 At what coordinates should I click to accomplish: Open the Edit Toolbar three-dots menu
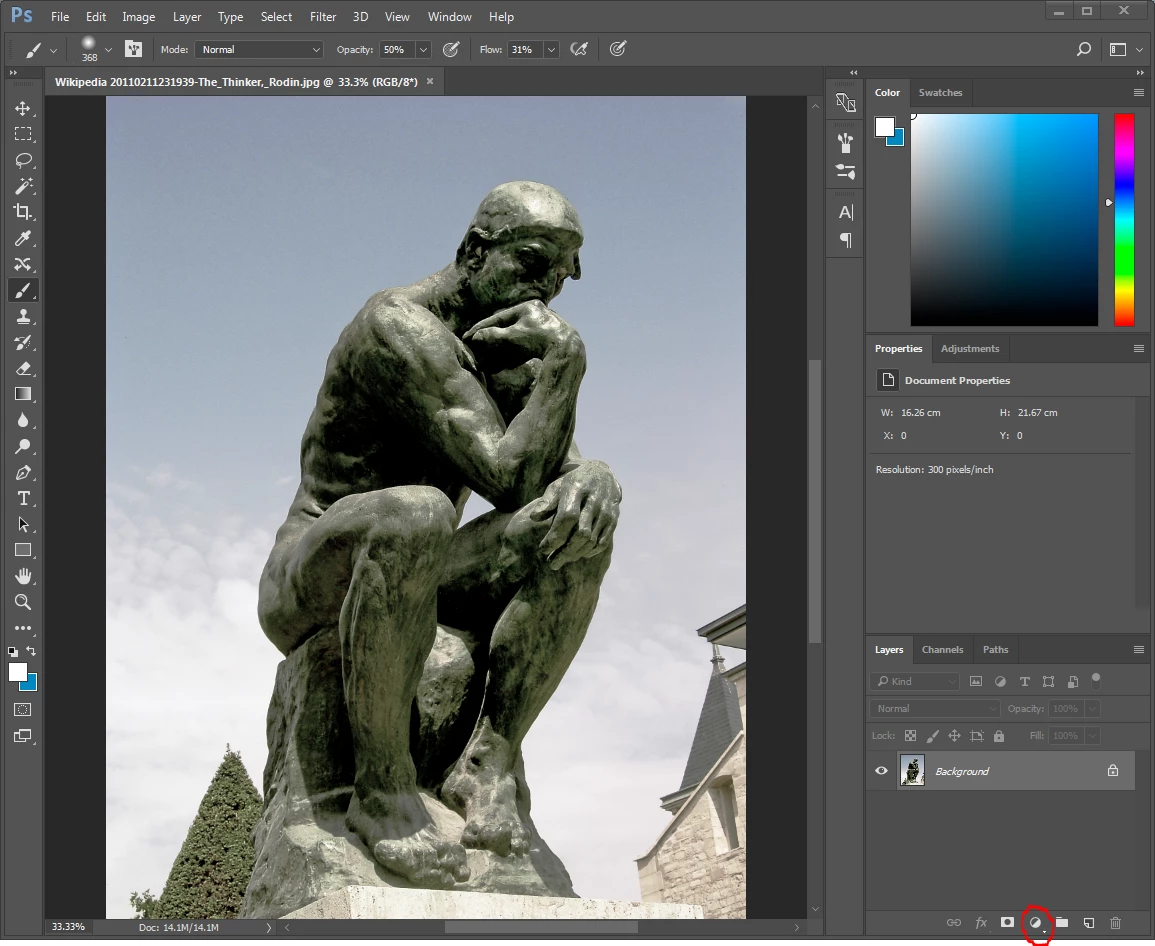click(x=23, y=628)
